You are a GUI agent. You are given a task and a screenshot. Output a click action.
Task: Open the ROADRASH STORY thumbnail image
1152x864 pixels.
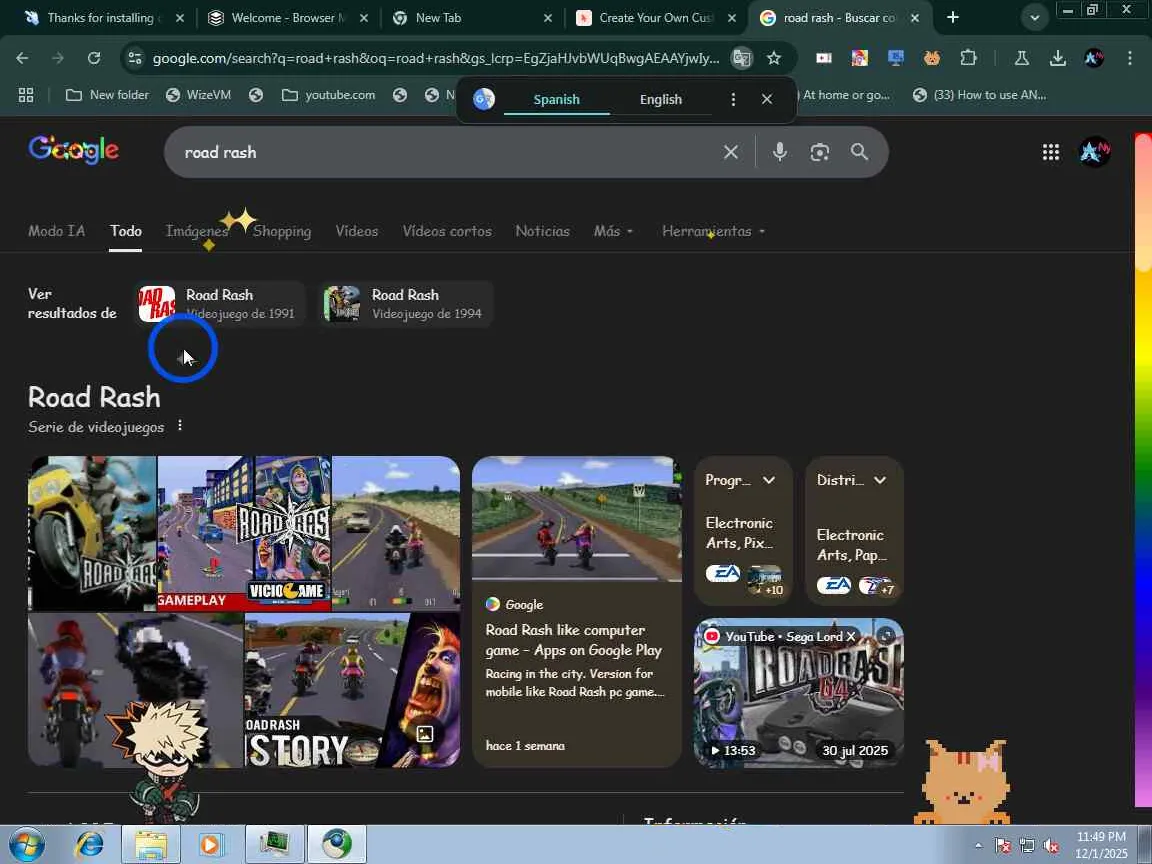click(x=352, y=691)
